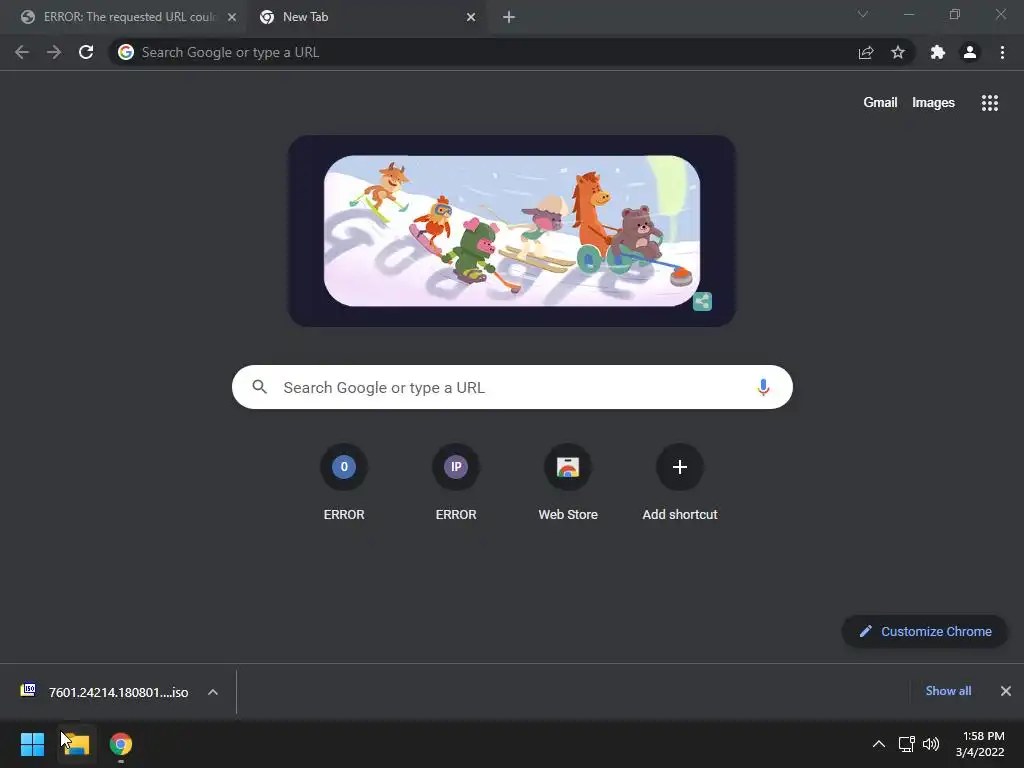This screenshot has height=768, width=1024.
Task: Show hidden system tray icons
Action: point(879,744)
